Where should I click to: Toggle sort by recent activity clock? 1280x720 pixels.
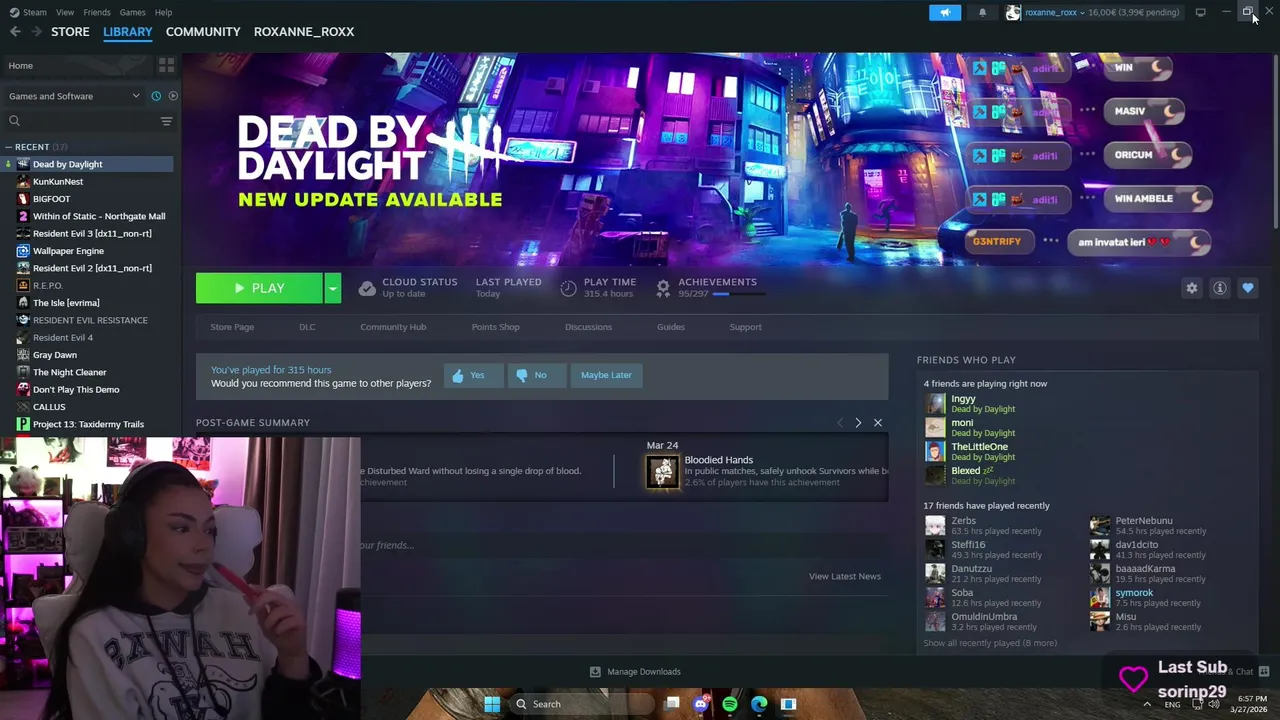pos(156,96)
